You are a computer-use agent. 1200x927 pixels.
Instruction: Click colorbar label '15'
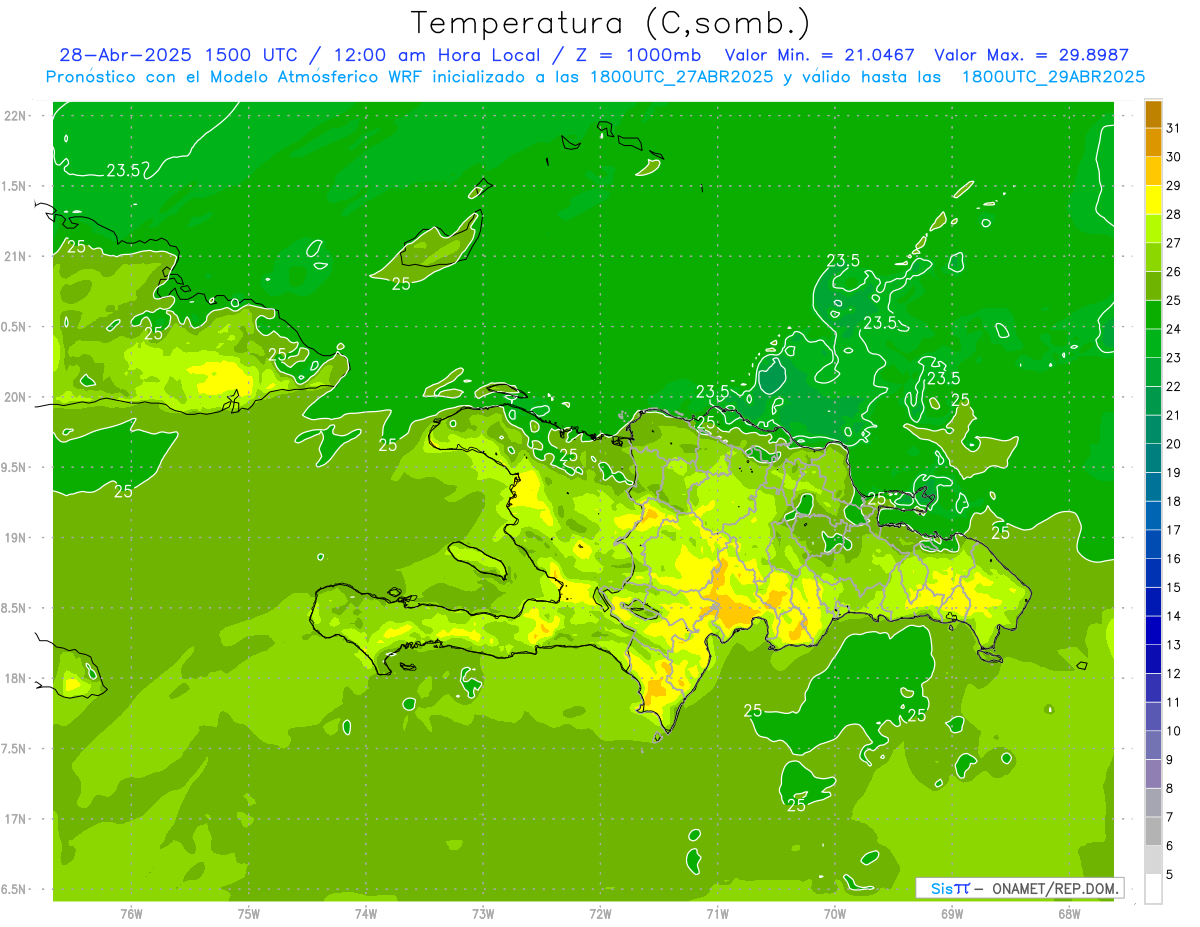1173,588
